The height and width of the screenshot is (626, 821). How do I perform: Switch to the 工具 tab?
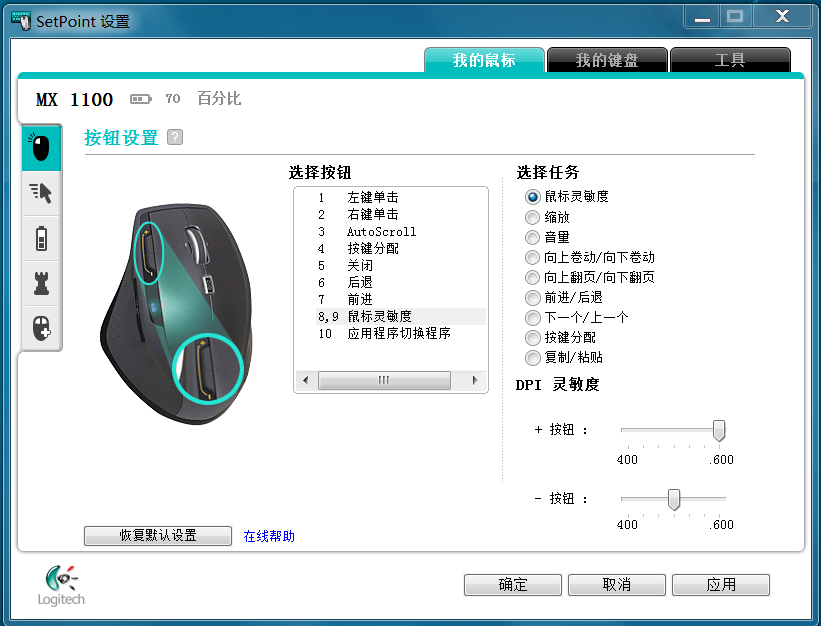pyautogui.click(x=730, y=60)
